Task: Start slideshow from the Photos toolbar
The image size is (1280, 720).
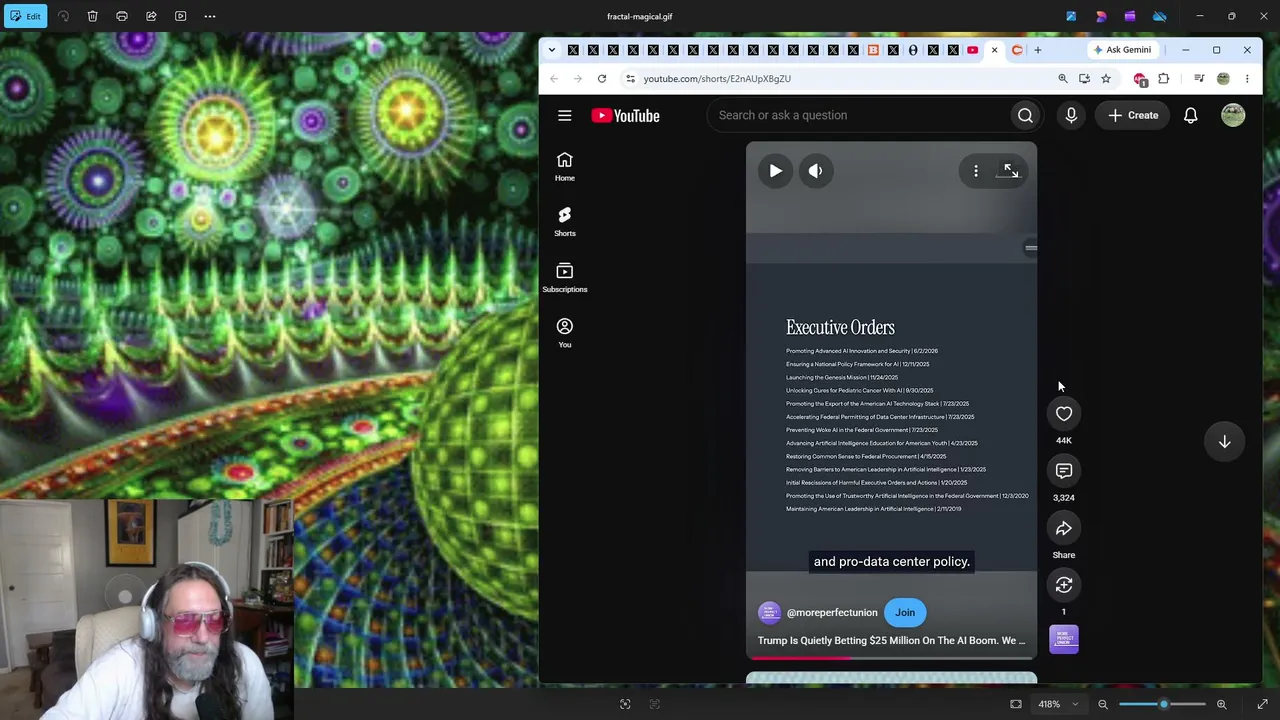Action: pyautogui.click(x=180, y=16)
